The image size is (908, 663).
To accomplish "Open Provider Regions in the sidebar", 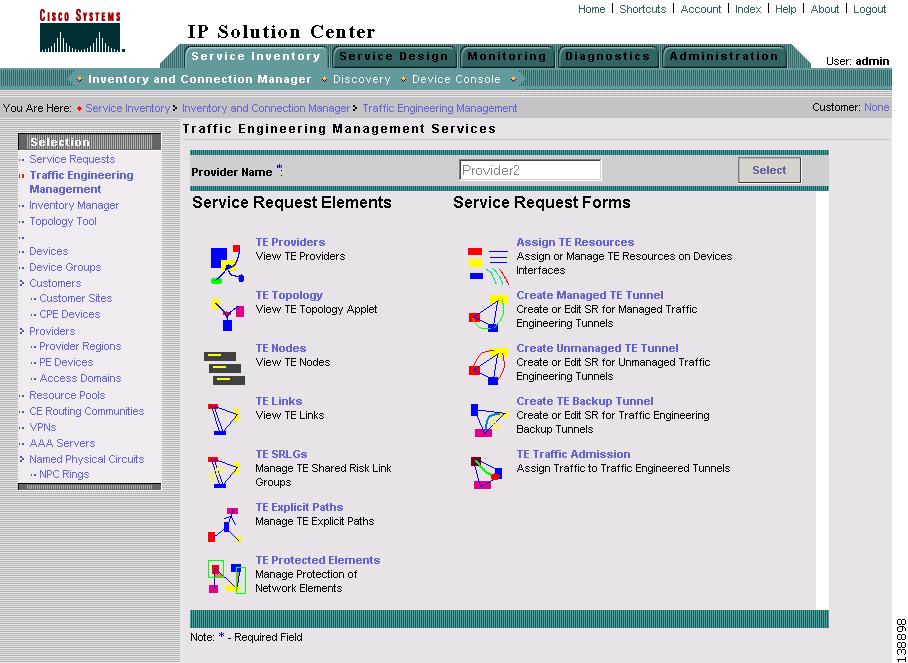I will [80, 346].
